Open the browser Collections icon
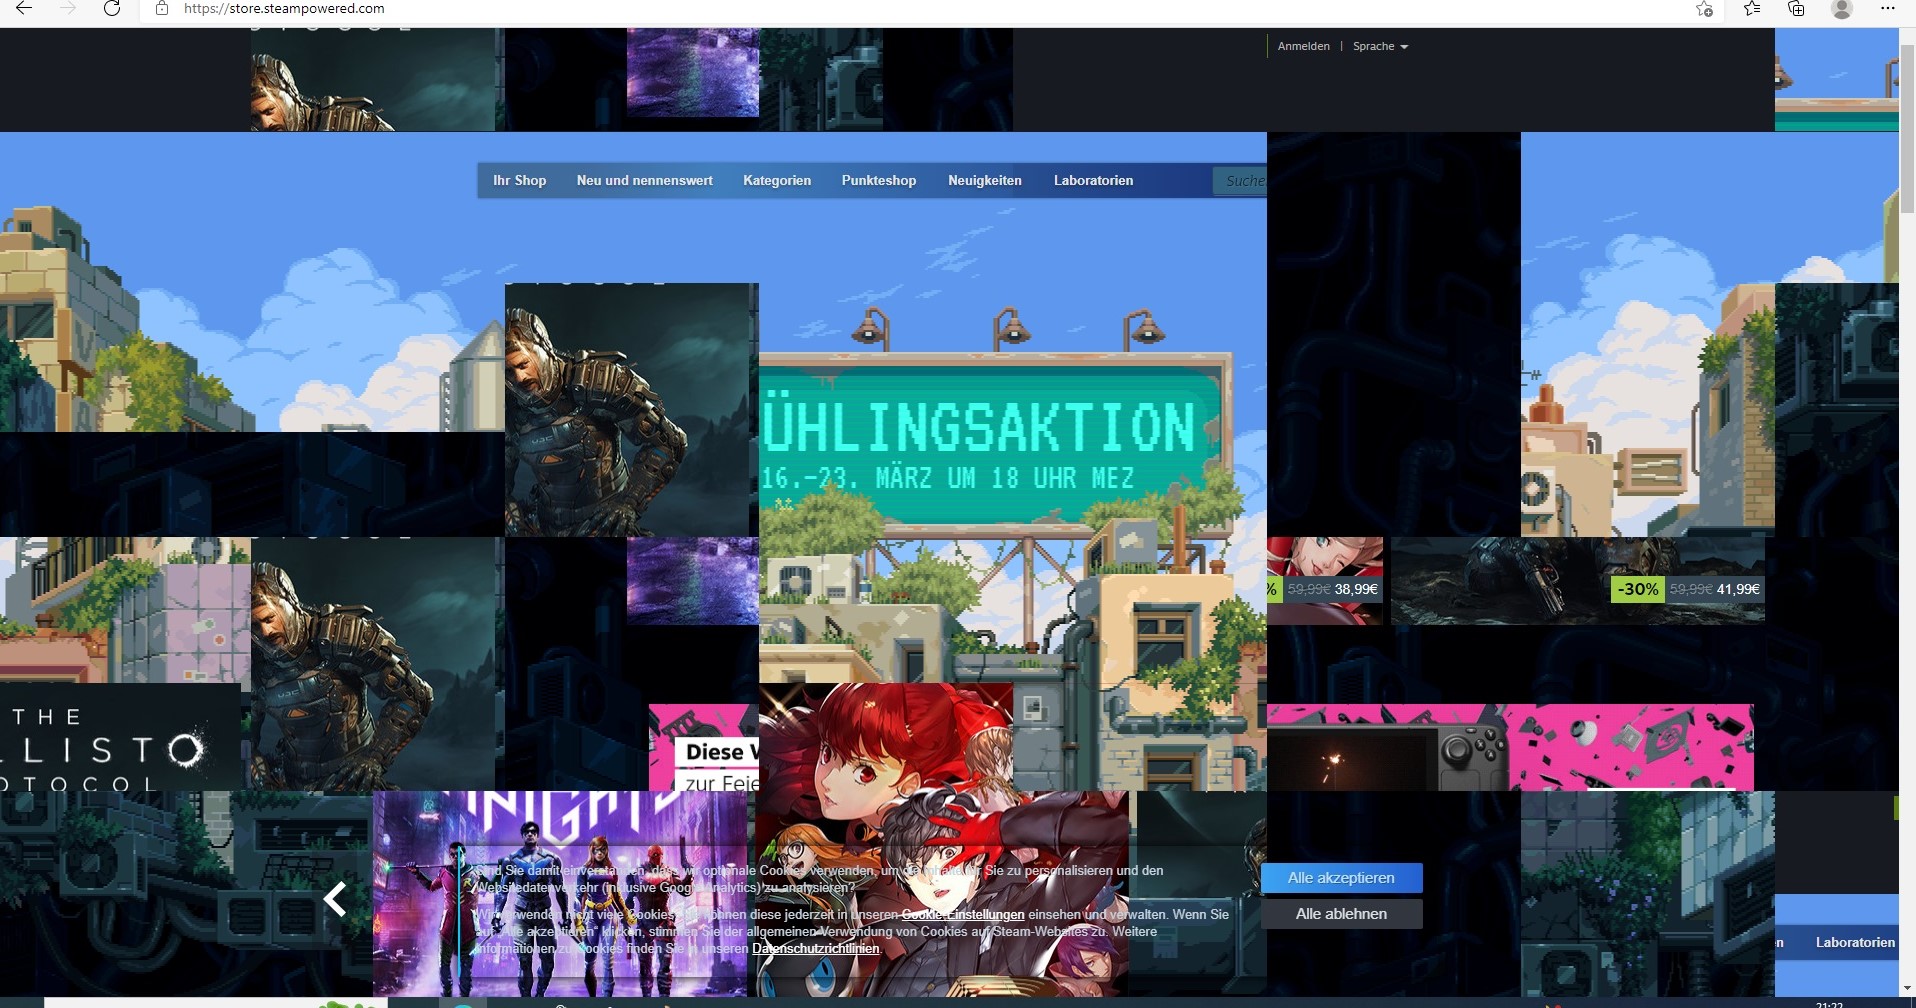Viewport: 1916px width, 1008px height. [1796, 8]
